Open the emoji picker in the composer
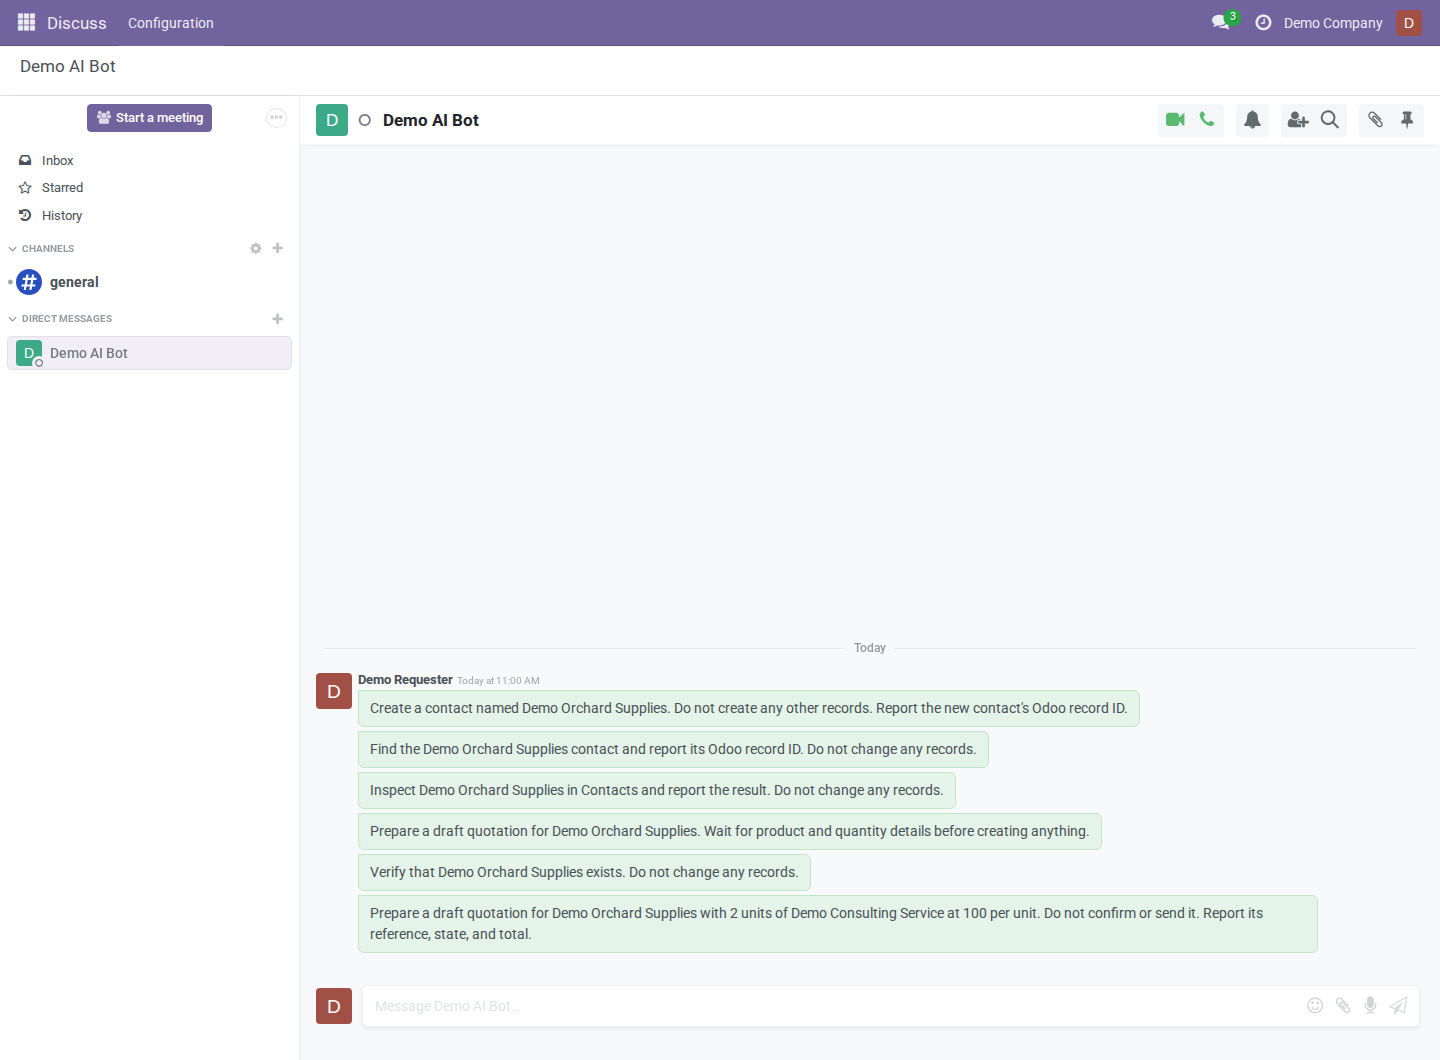Screen dimensions: 1440x1060 point(1315,1006)
